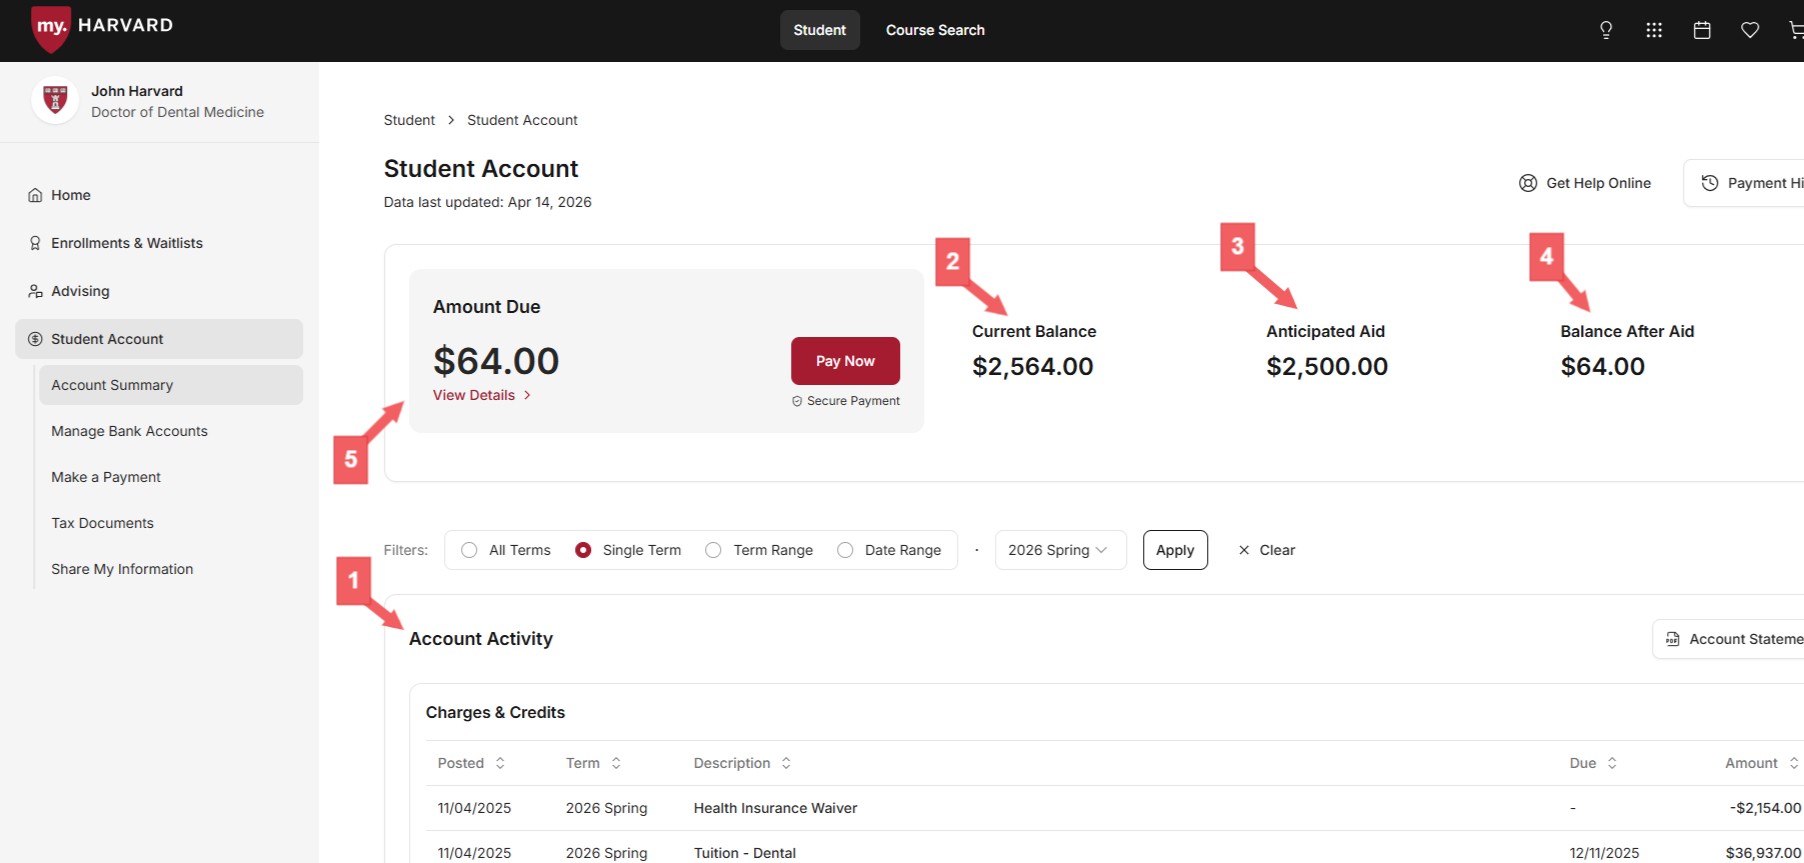Switch to the Student tab

820,30
